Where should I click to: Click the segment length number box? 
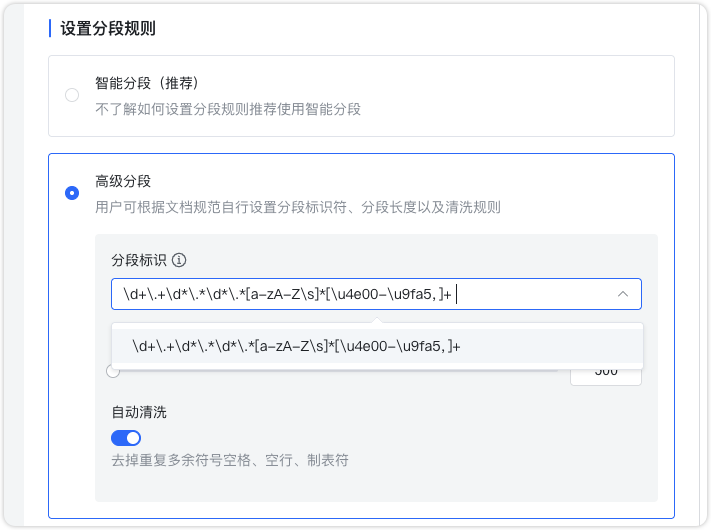[x=605, y=374]
